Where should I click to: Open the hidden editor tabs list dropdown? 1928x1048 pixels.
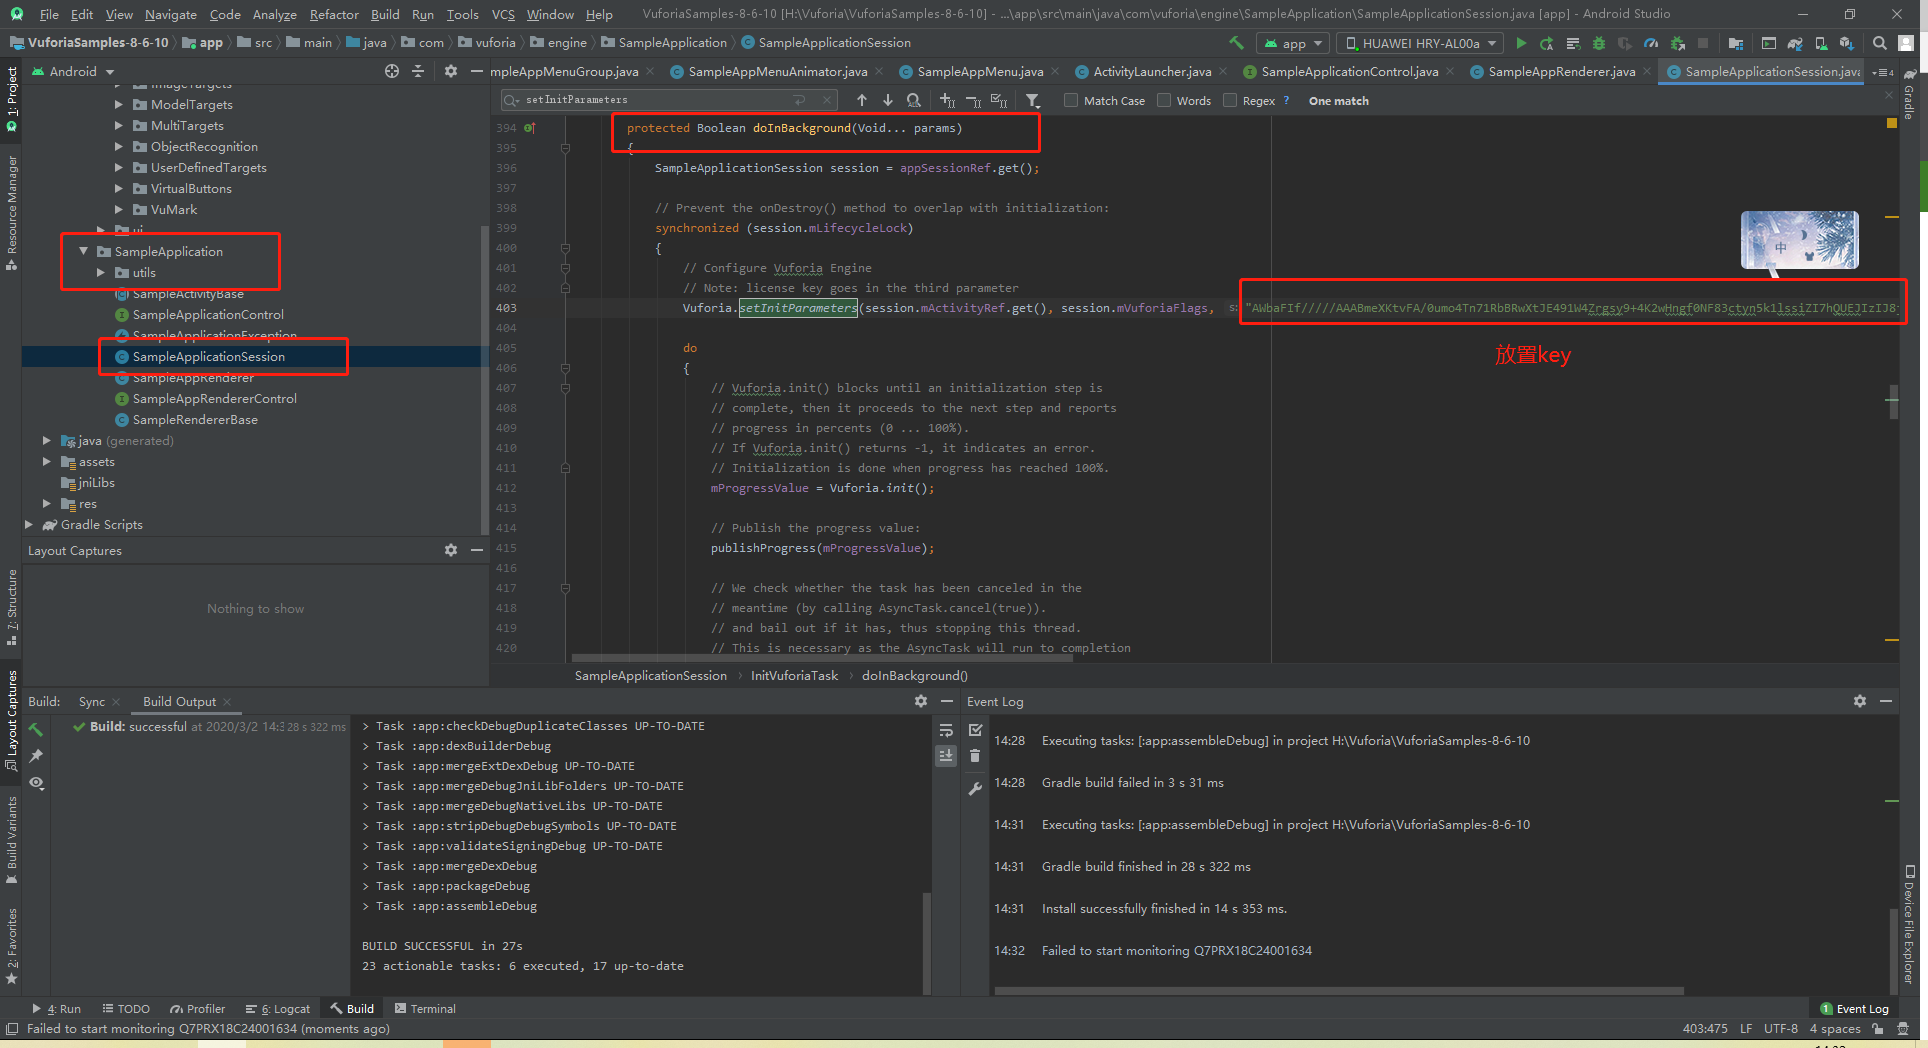click(1883, 72)
